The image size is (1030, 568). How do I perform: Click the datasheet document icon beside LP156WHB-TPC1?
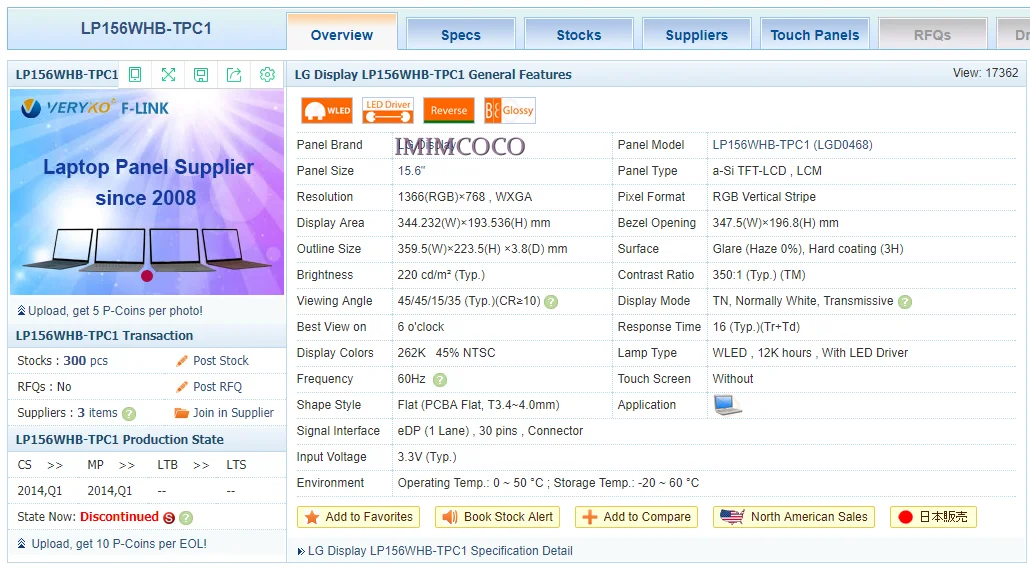[x=135, y=75]
